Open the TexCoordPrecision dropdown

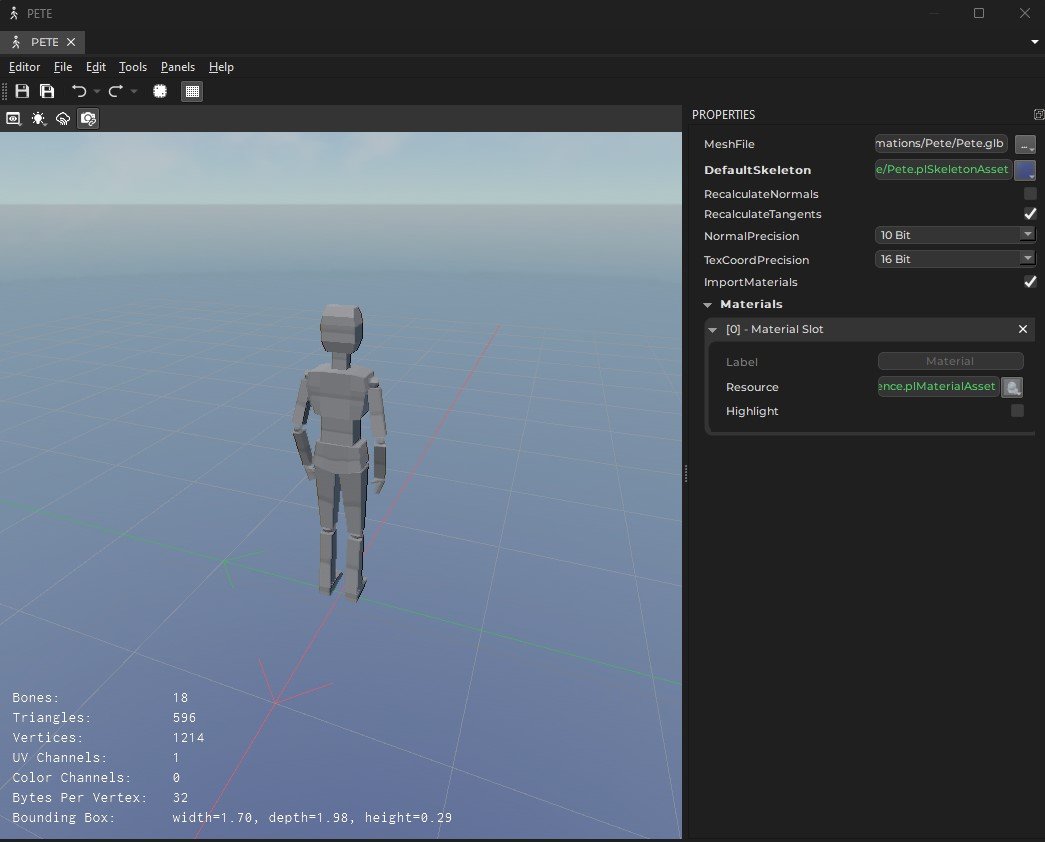tap(1027, 259)
